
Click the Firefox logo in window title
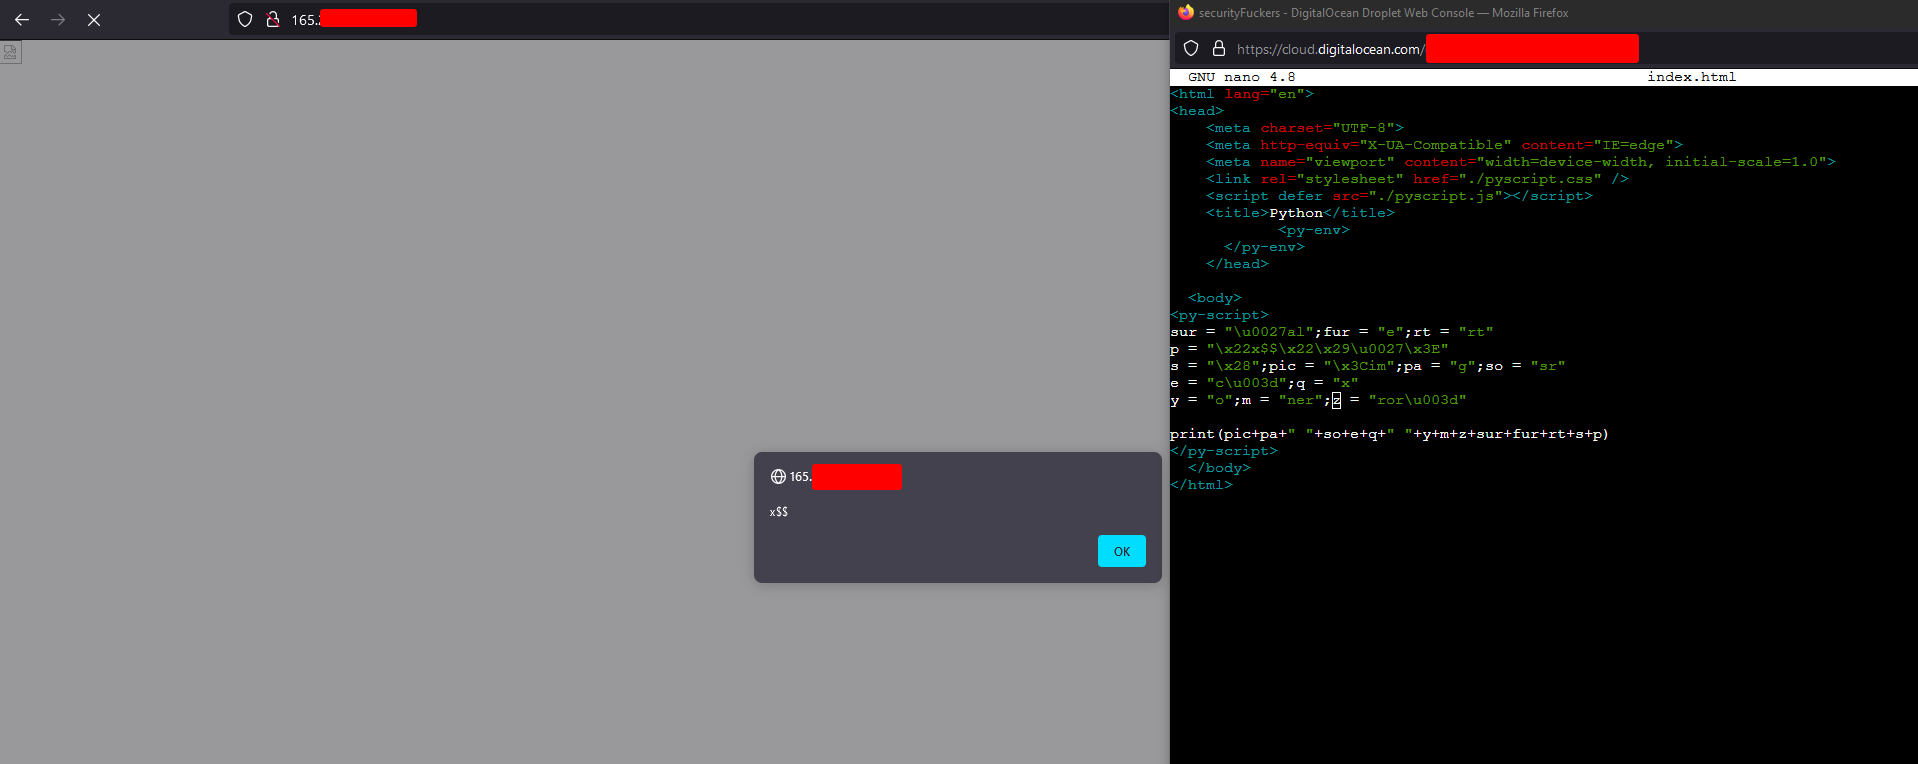click(1186, 13)
